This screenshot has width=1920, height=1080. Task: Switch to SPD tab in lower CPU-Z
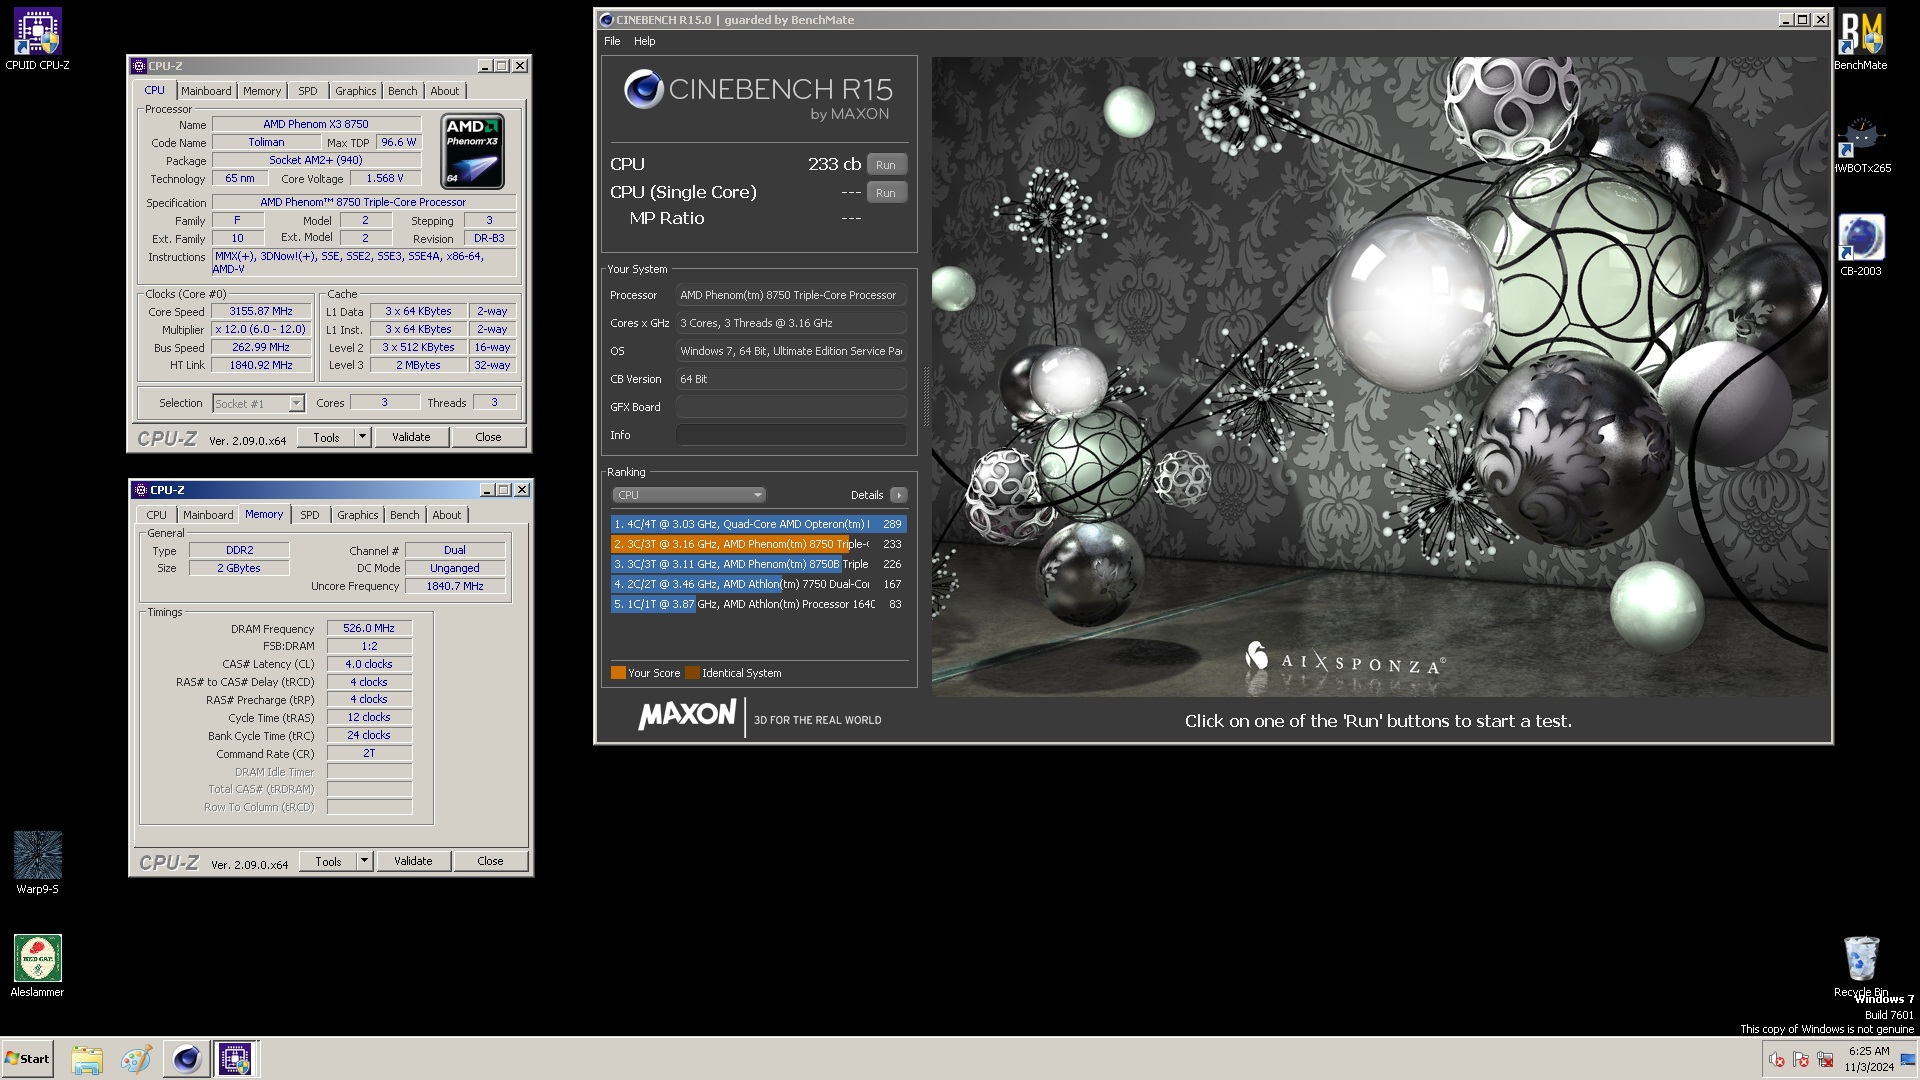point(310,515)
